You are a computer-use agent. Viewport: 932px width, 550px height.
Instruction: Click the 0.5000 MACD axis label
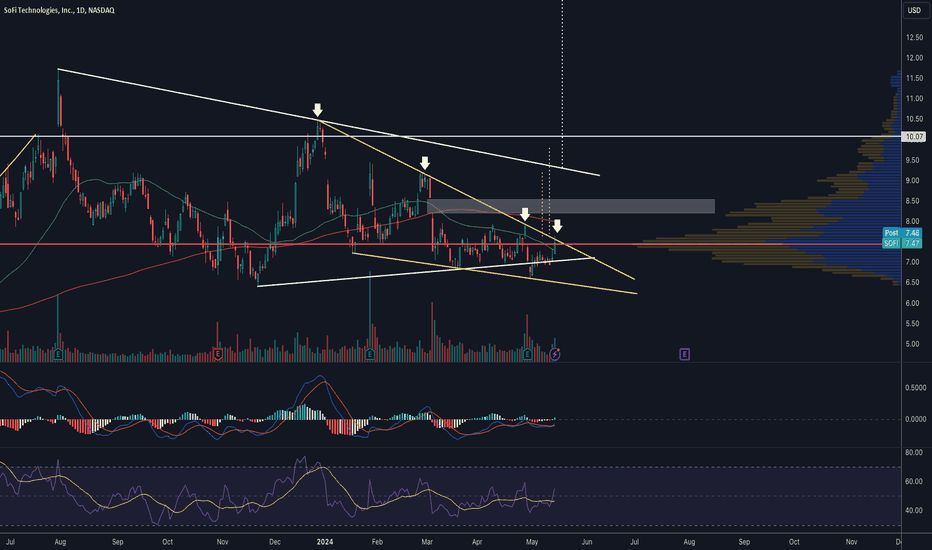(x=915, y=388)
